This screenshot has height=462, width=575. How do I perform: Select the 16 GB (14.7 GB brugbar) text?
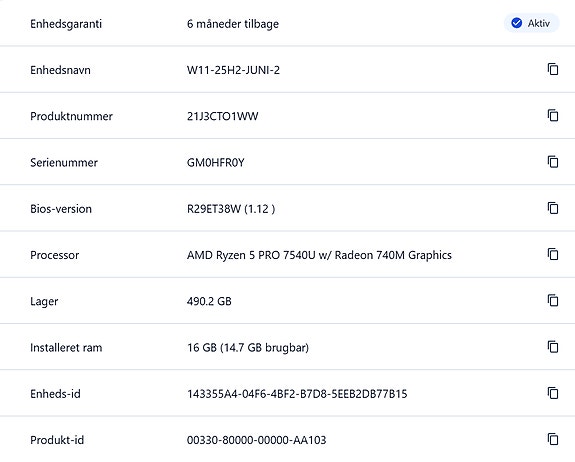[x=248, y=348]
